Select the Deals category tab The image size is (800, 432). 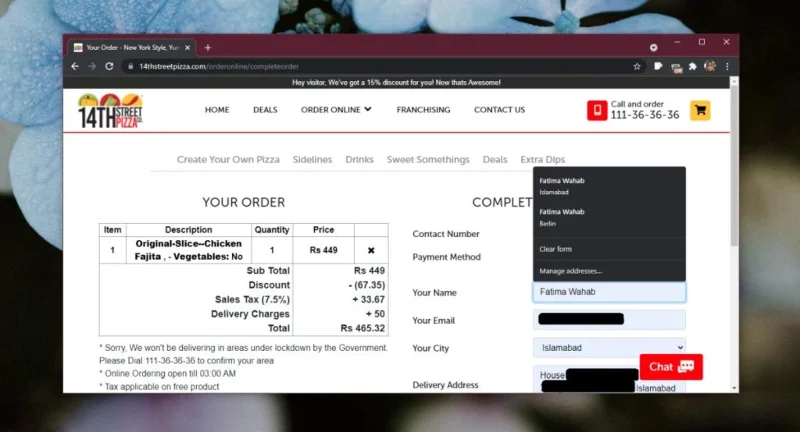(x=495, y=160)
